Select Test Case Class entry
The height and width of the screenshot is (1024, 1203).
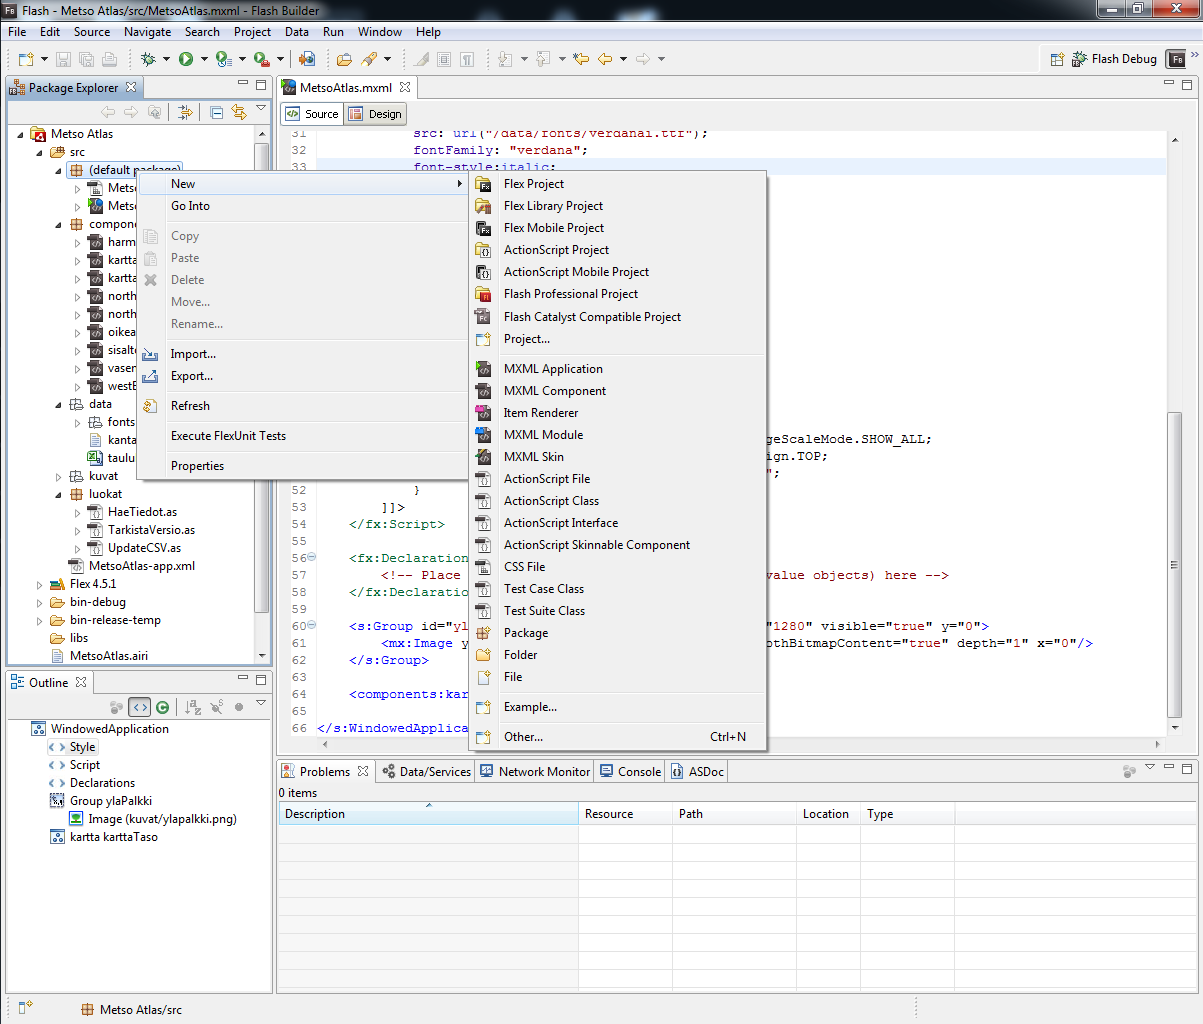pyautogui.click(x=617, y=589)
